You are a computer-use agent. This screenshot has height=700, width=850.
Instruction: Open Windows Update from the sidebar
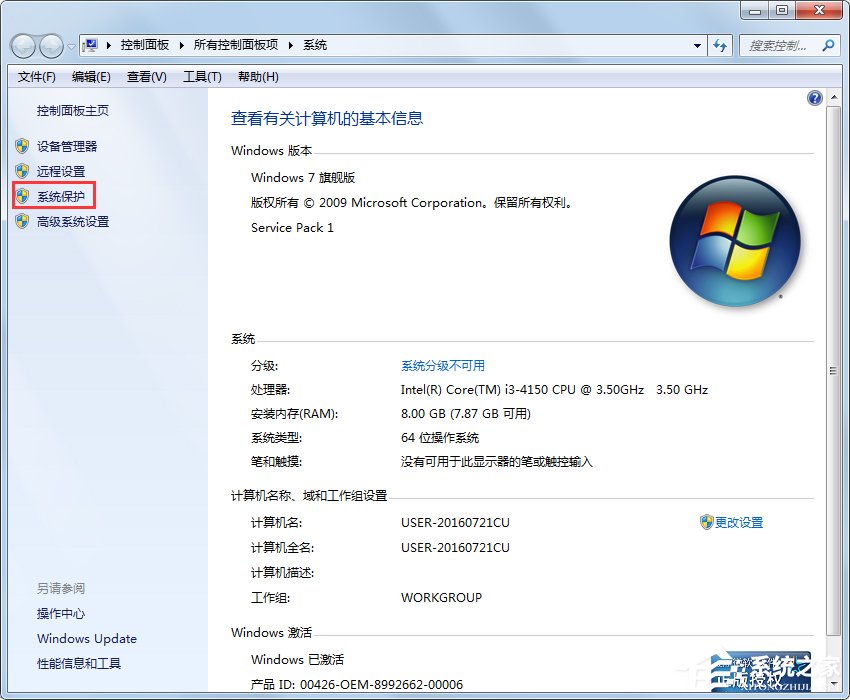[86, 638]
